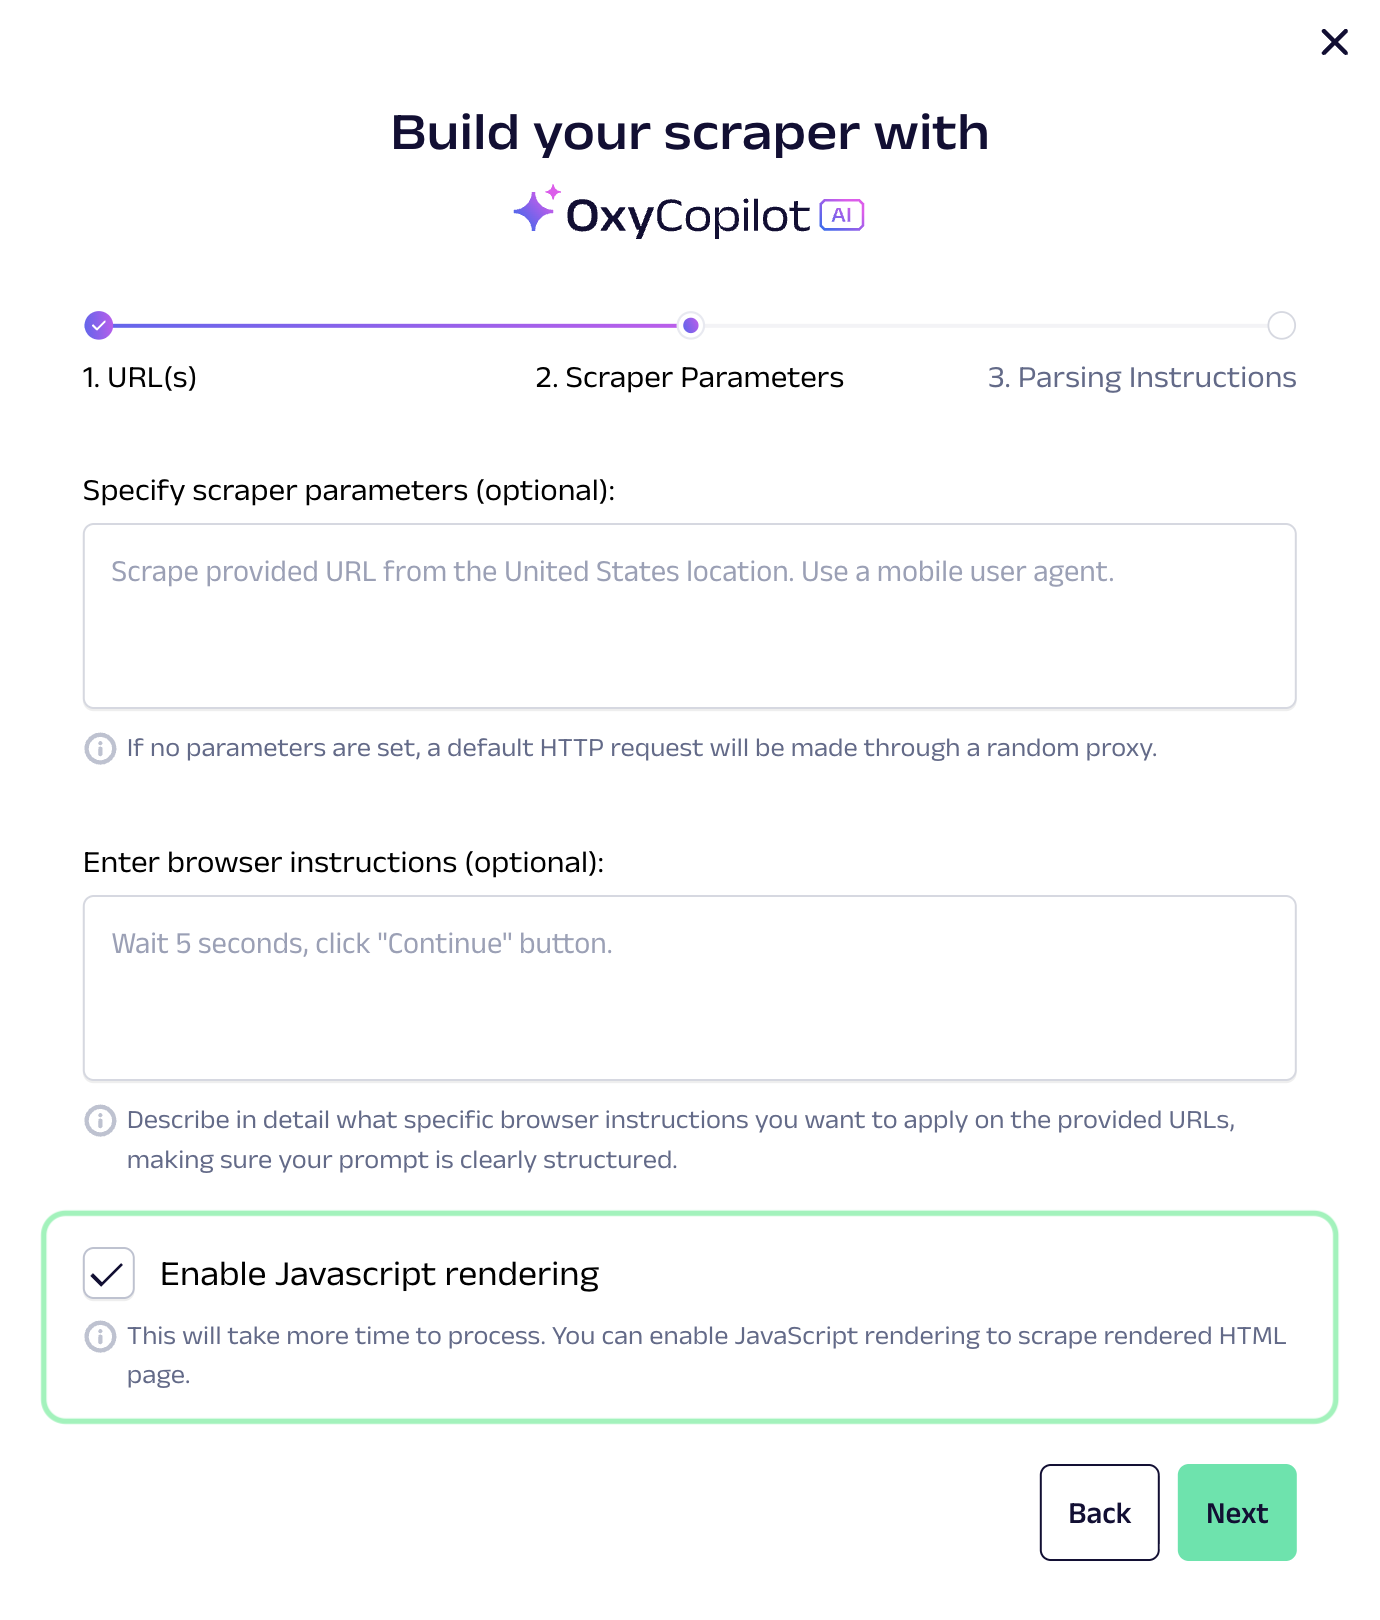Click info icon beside browser instructions hint
Viewport: 1380px width, 1620px height.
100,1120
